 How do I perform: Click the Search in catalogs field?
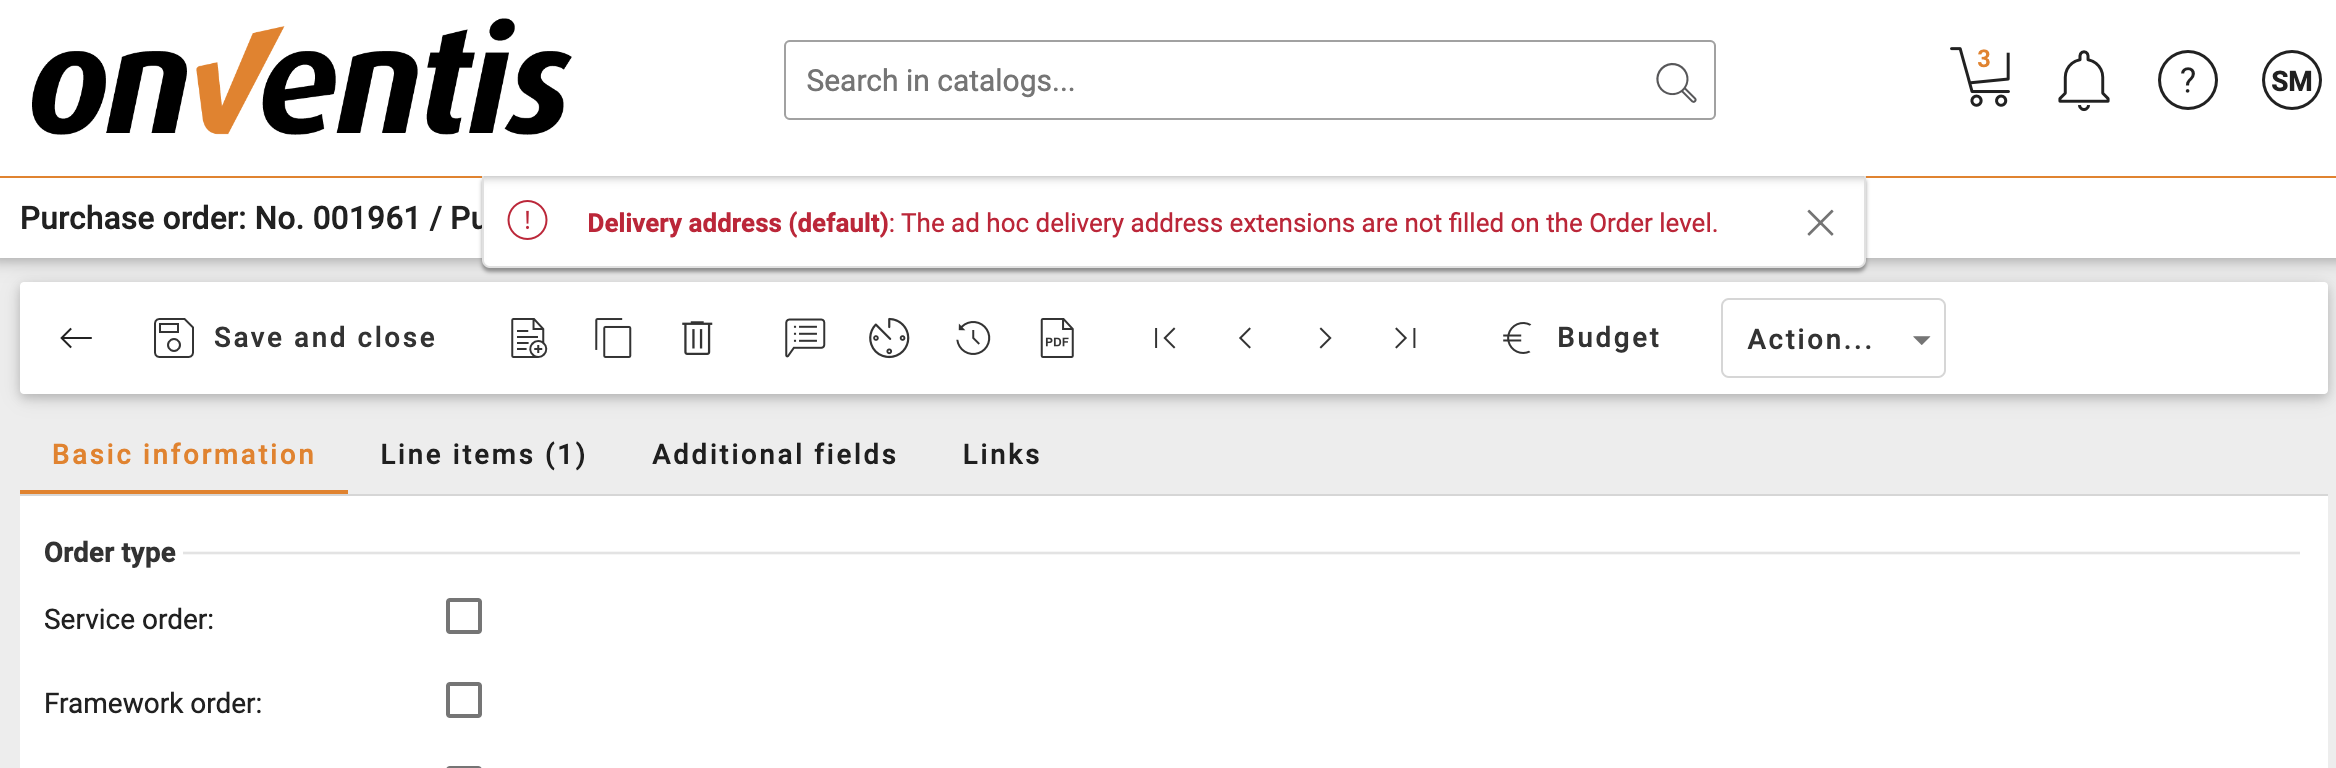[x=1220, y=80]
